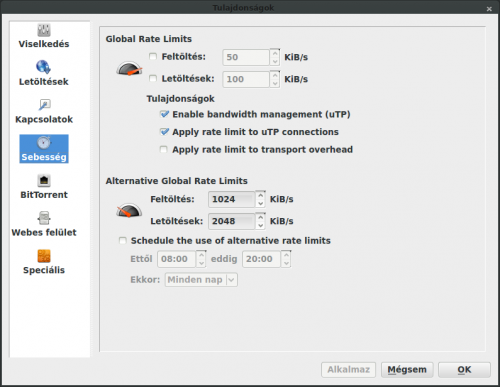
Task: Click the global Feltöltés field showing 50
Action: click(x=246, y=57)
